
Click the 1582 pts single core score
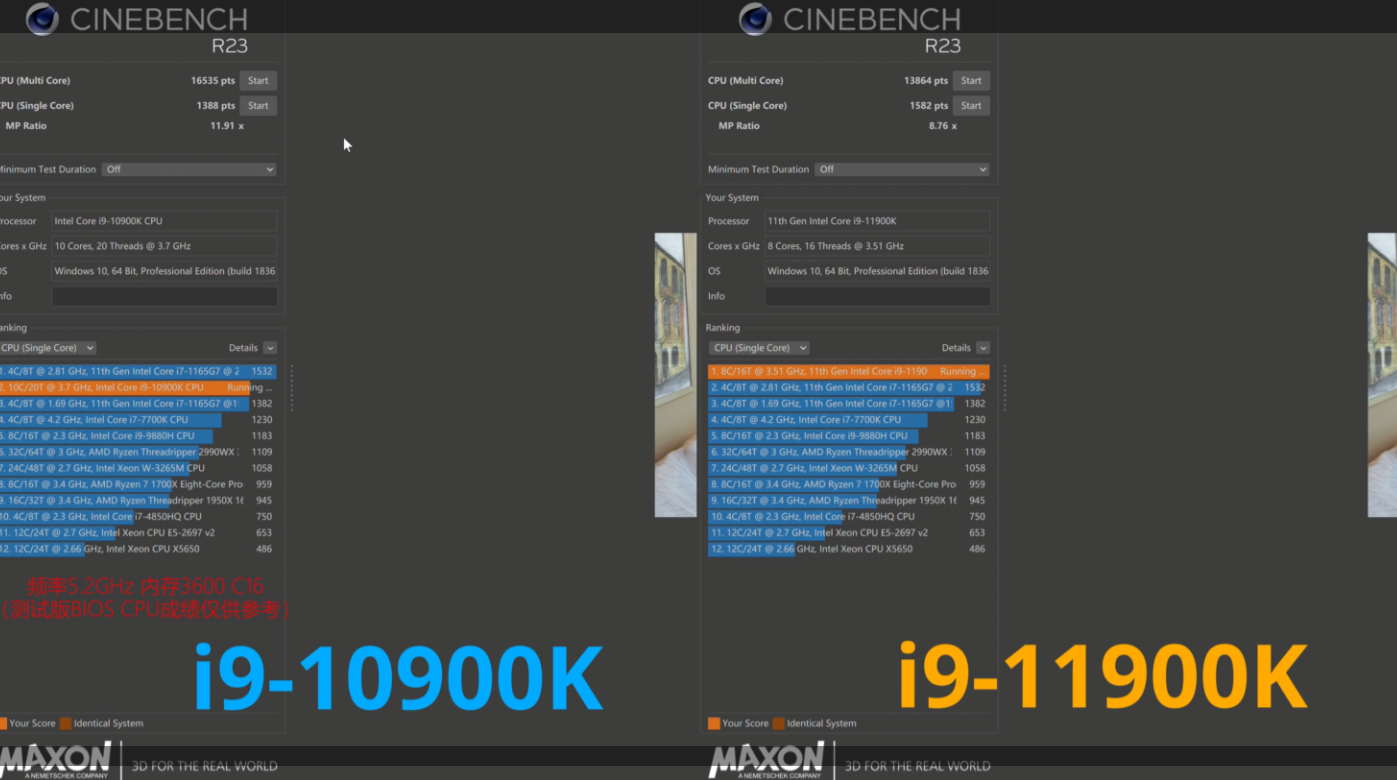(929, 106)
